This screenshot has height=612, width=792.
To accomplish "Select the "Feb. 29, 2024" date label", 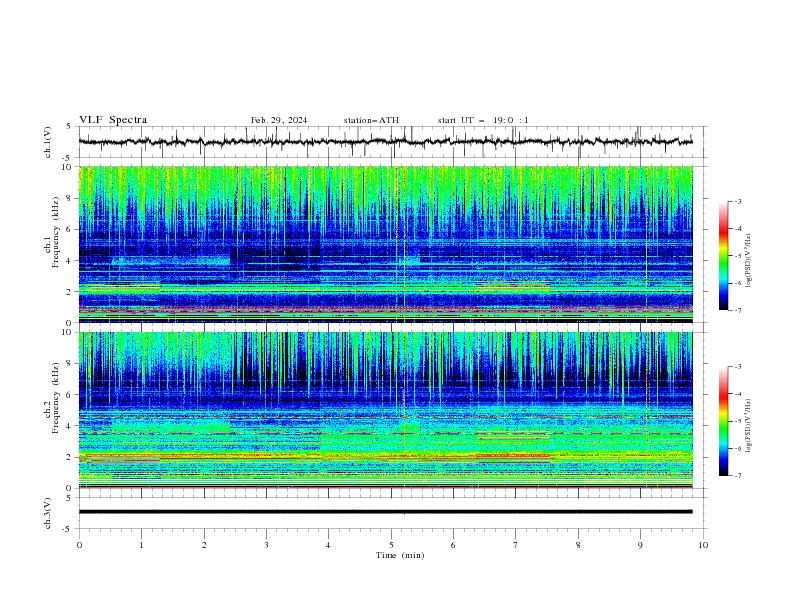I will [x=279, y=120].
